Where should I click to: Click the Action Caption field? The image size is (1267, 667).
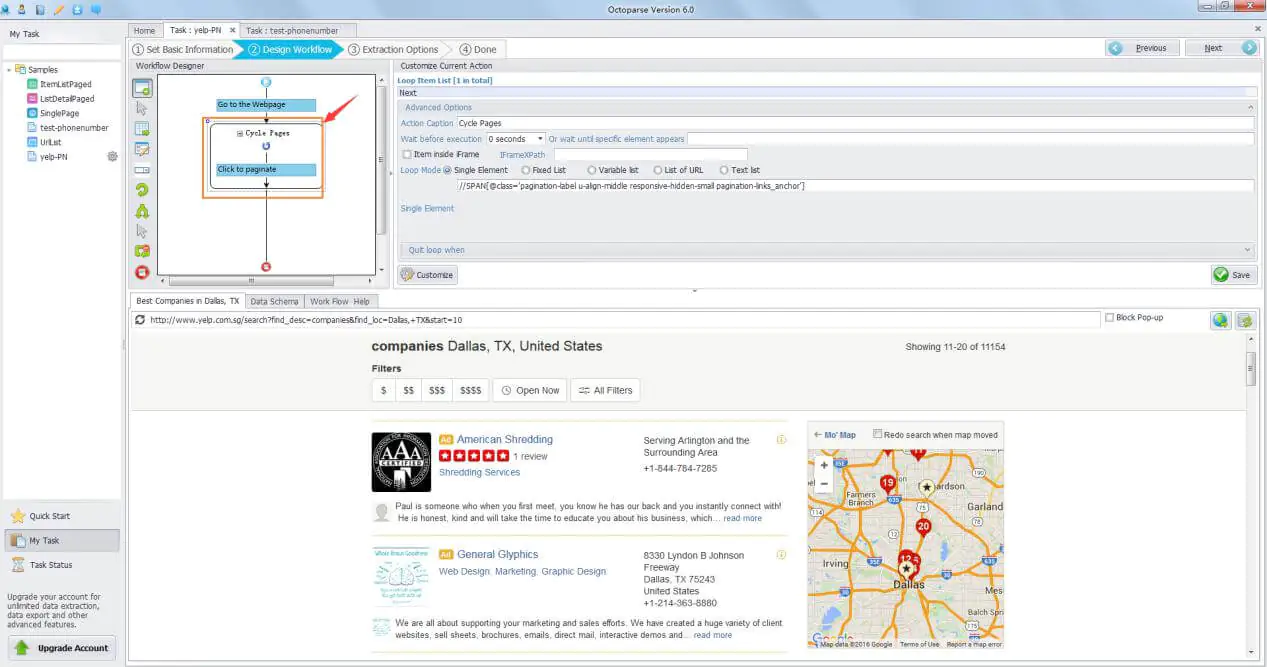tap(854, 124)
